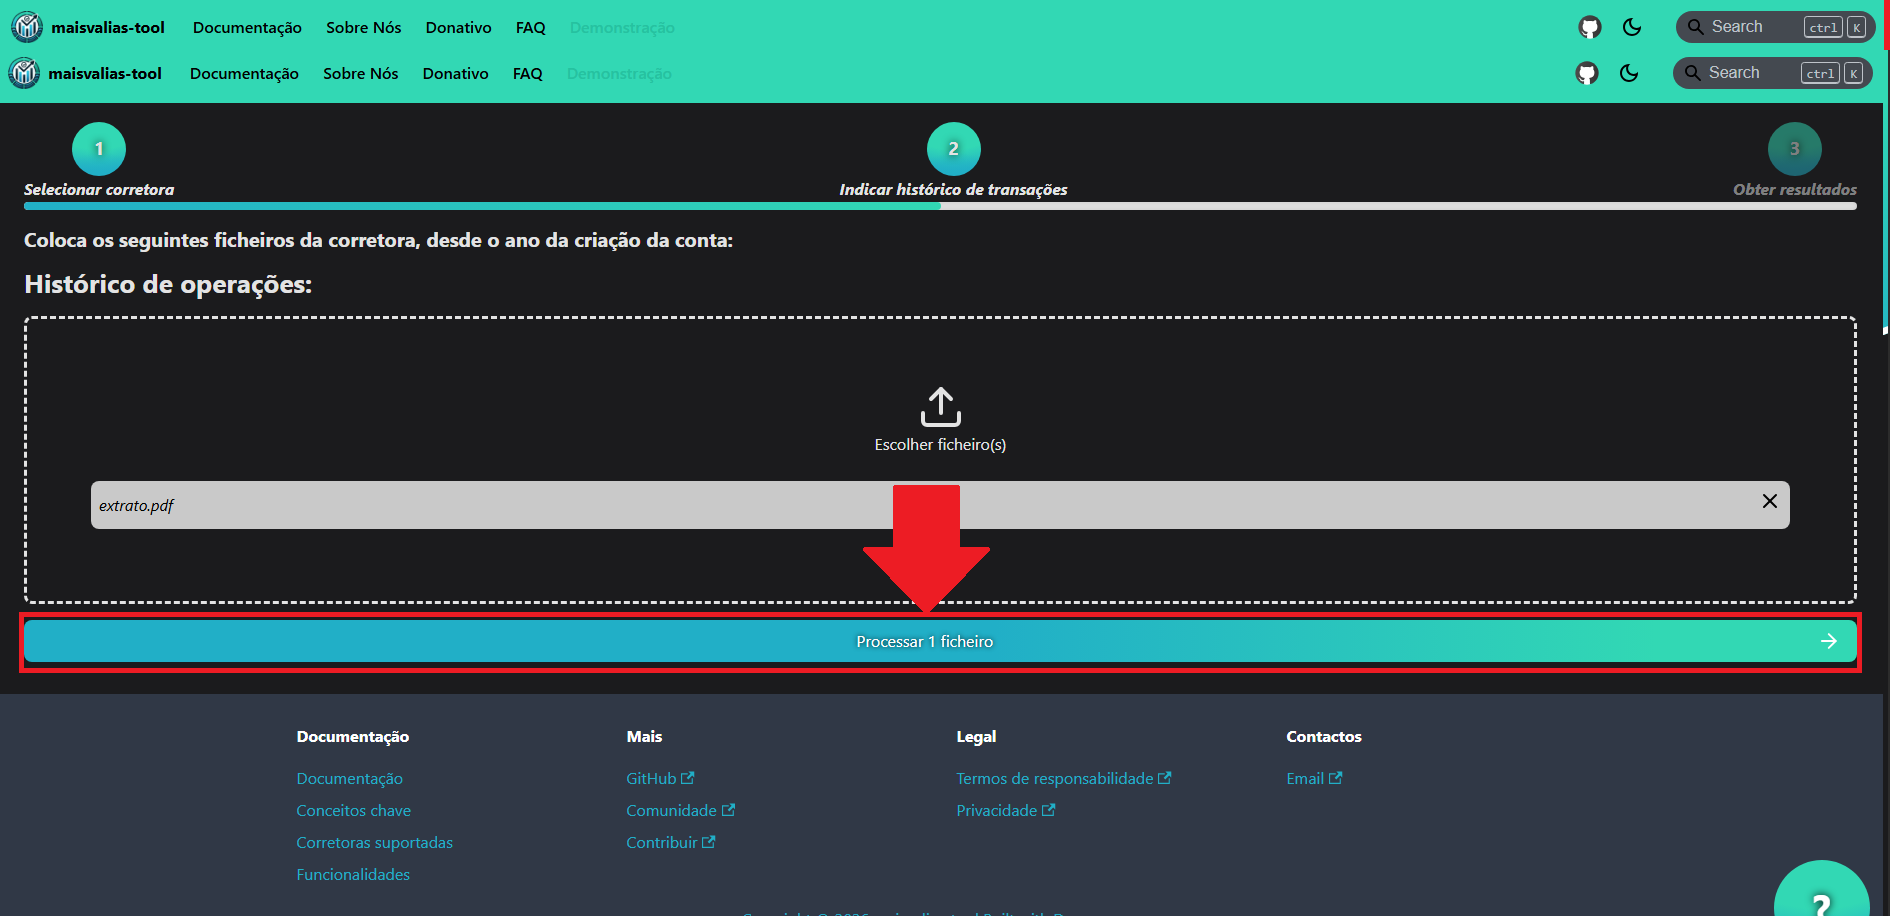Click the external link icon beside Email
1890x916 pixels.
pos(1335,778)
